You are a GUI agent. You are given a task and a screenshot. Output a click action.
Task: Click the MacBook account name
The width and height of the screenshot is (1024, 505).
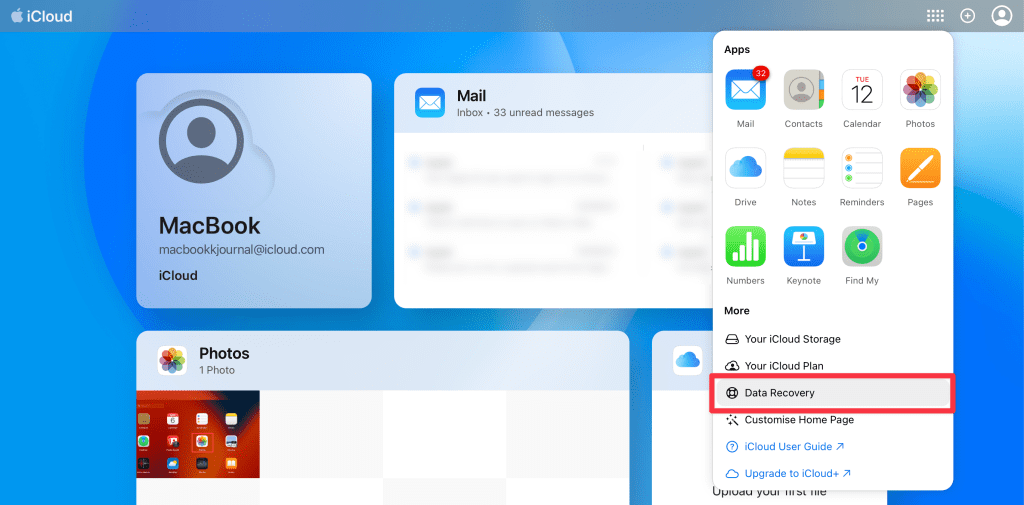click(x=210, y=225)
